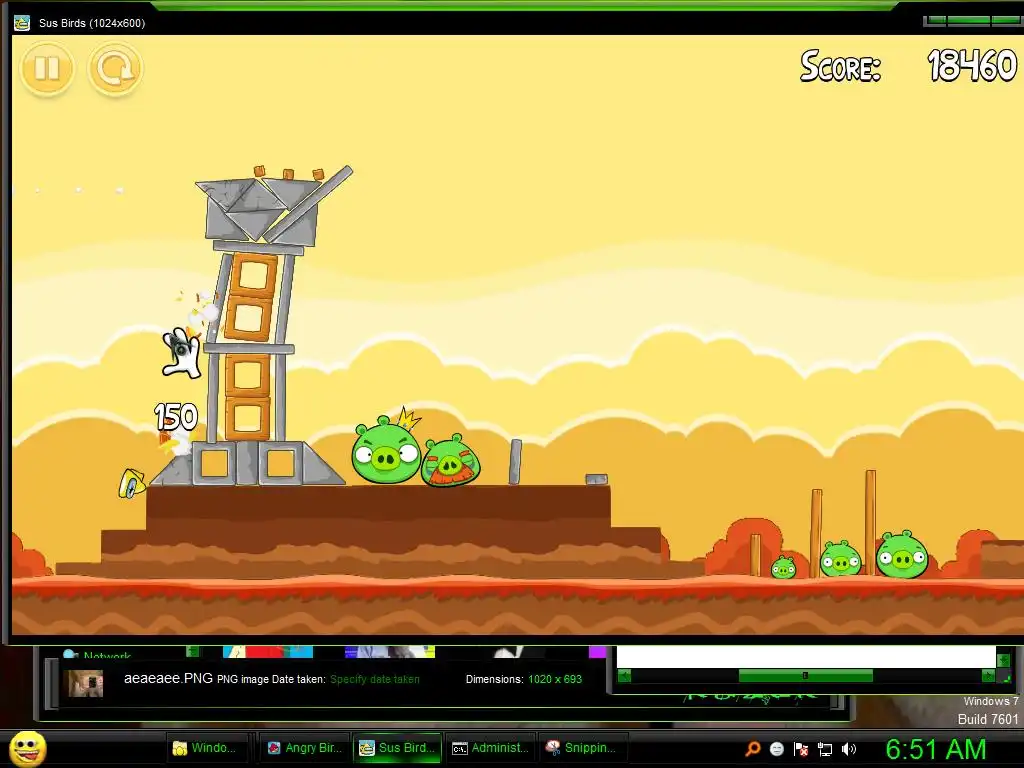Click the right arrow of the horizontal scrollbar

tap(988, 676)
